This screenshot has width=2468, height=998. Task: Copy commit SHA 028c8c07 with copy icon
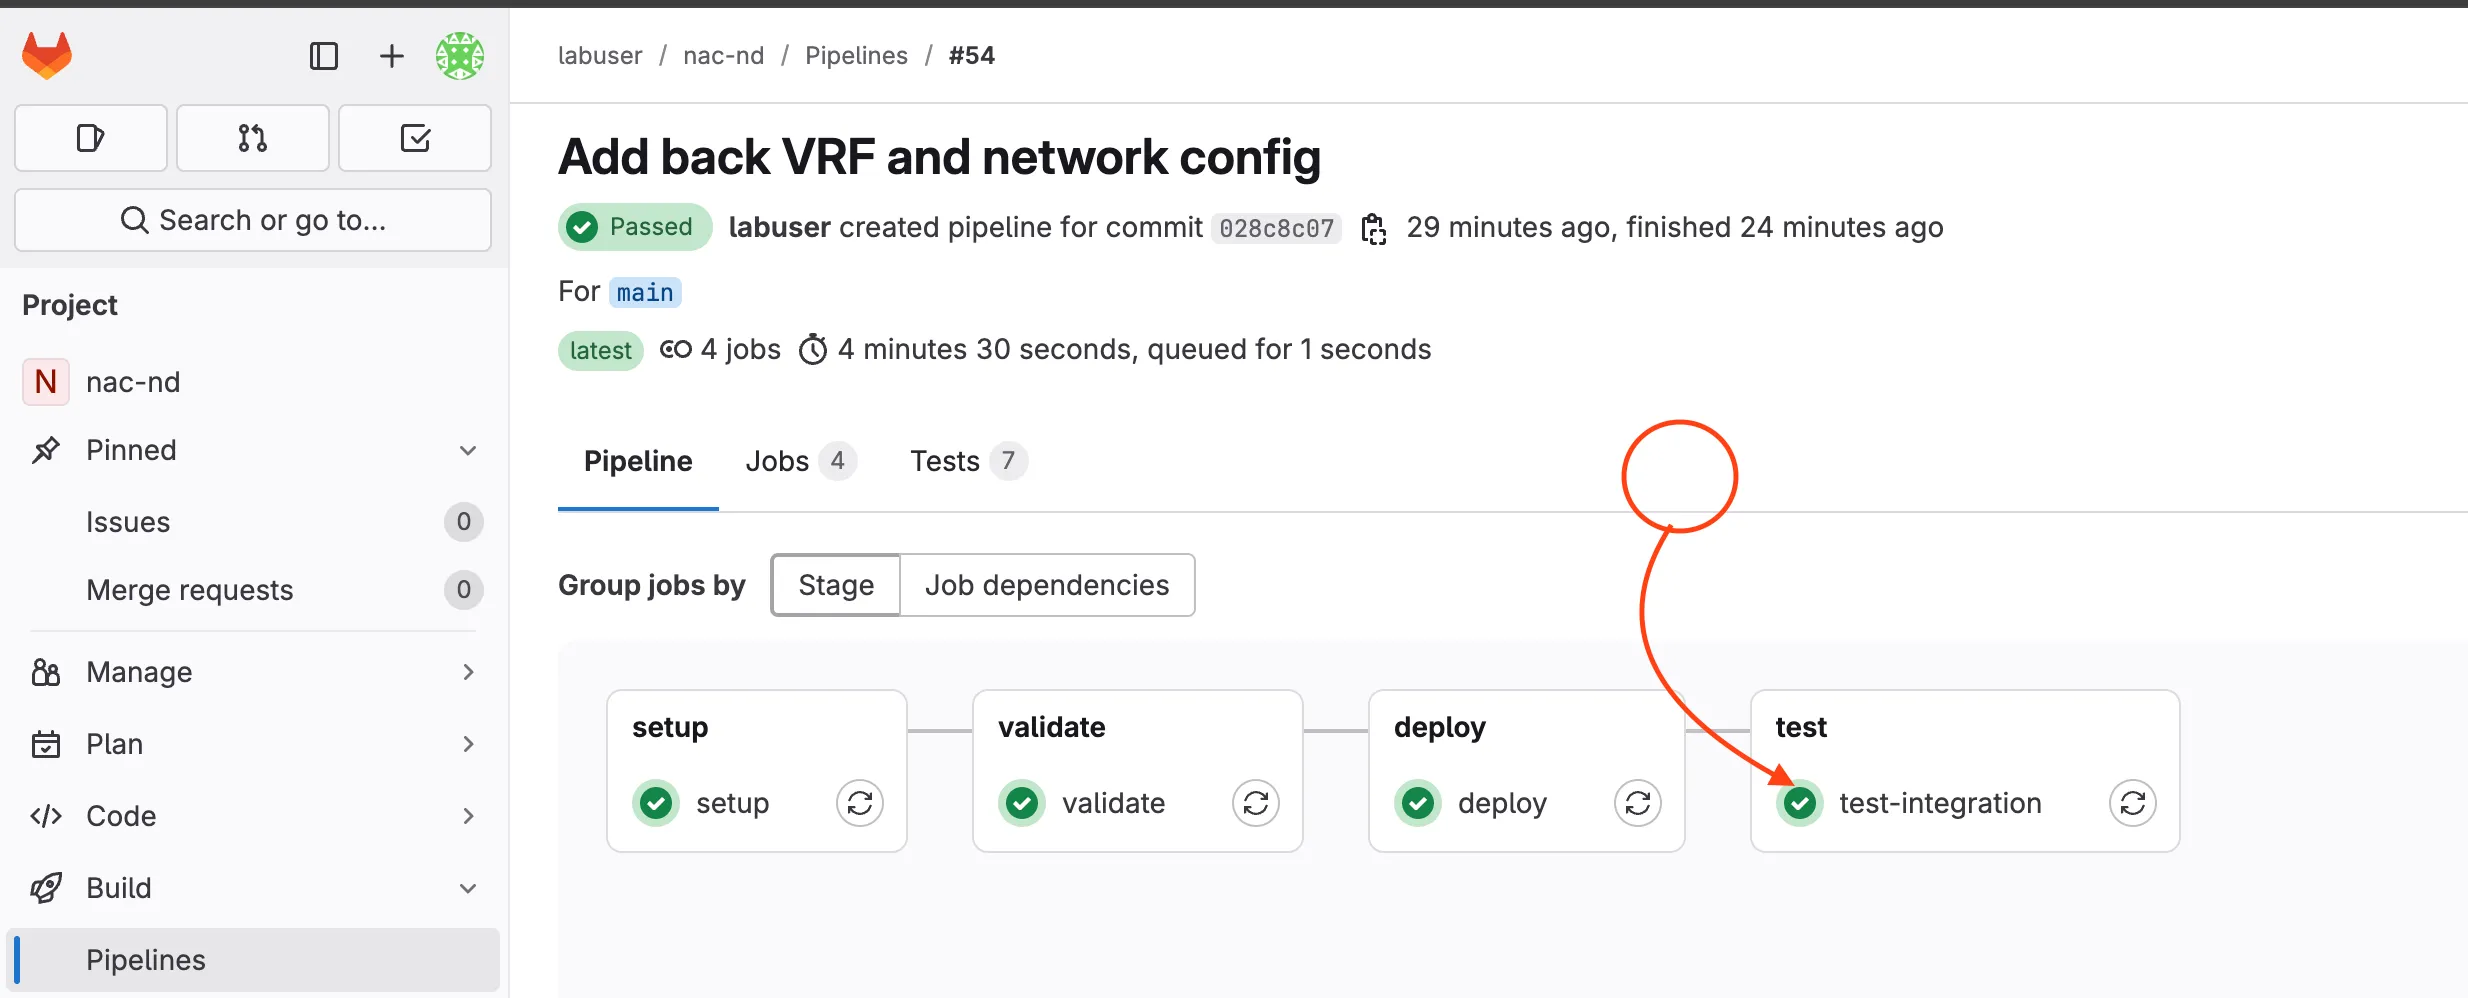click(x=1374, y=228)
